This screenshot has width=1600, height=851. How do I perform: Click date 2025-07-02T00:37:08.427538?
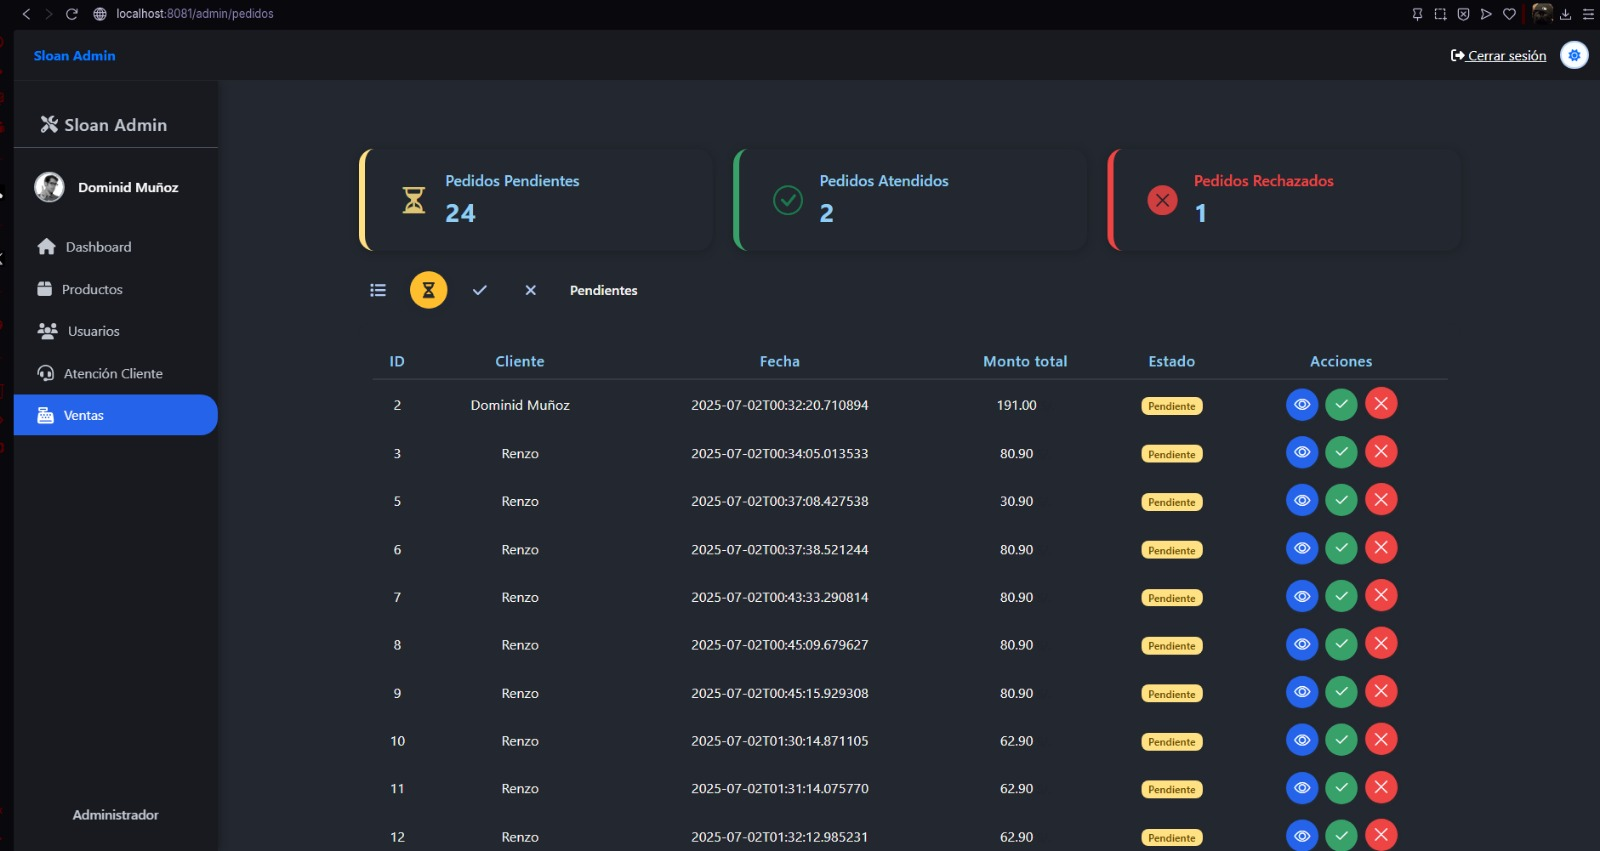[780, 501]
